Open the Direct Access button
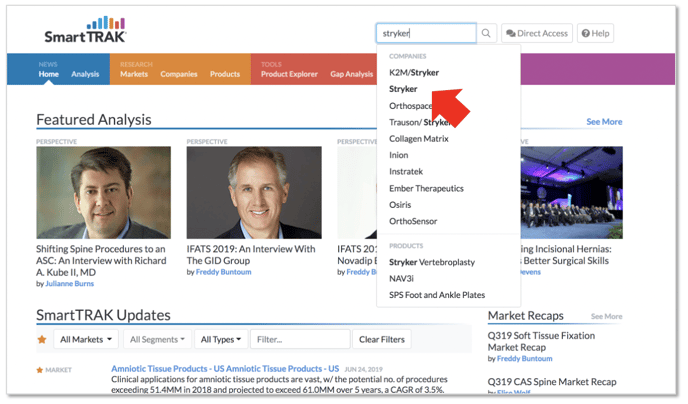Viewport: 688px width, 404px height. 537,33
